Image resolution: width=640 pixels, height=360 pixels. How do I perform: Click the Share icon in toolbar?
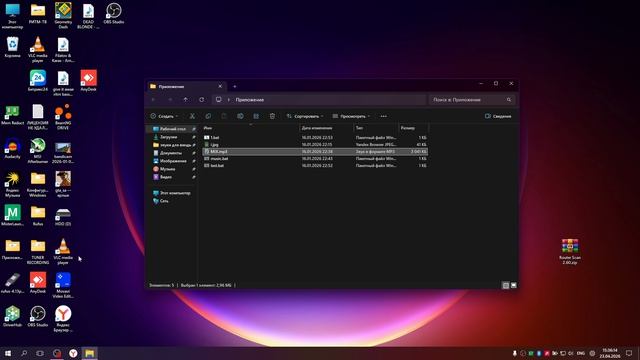click(256, 116)
